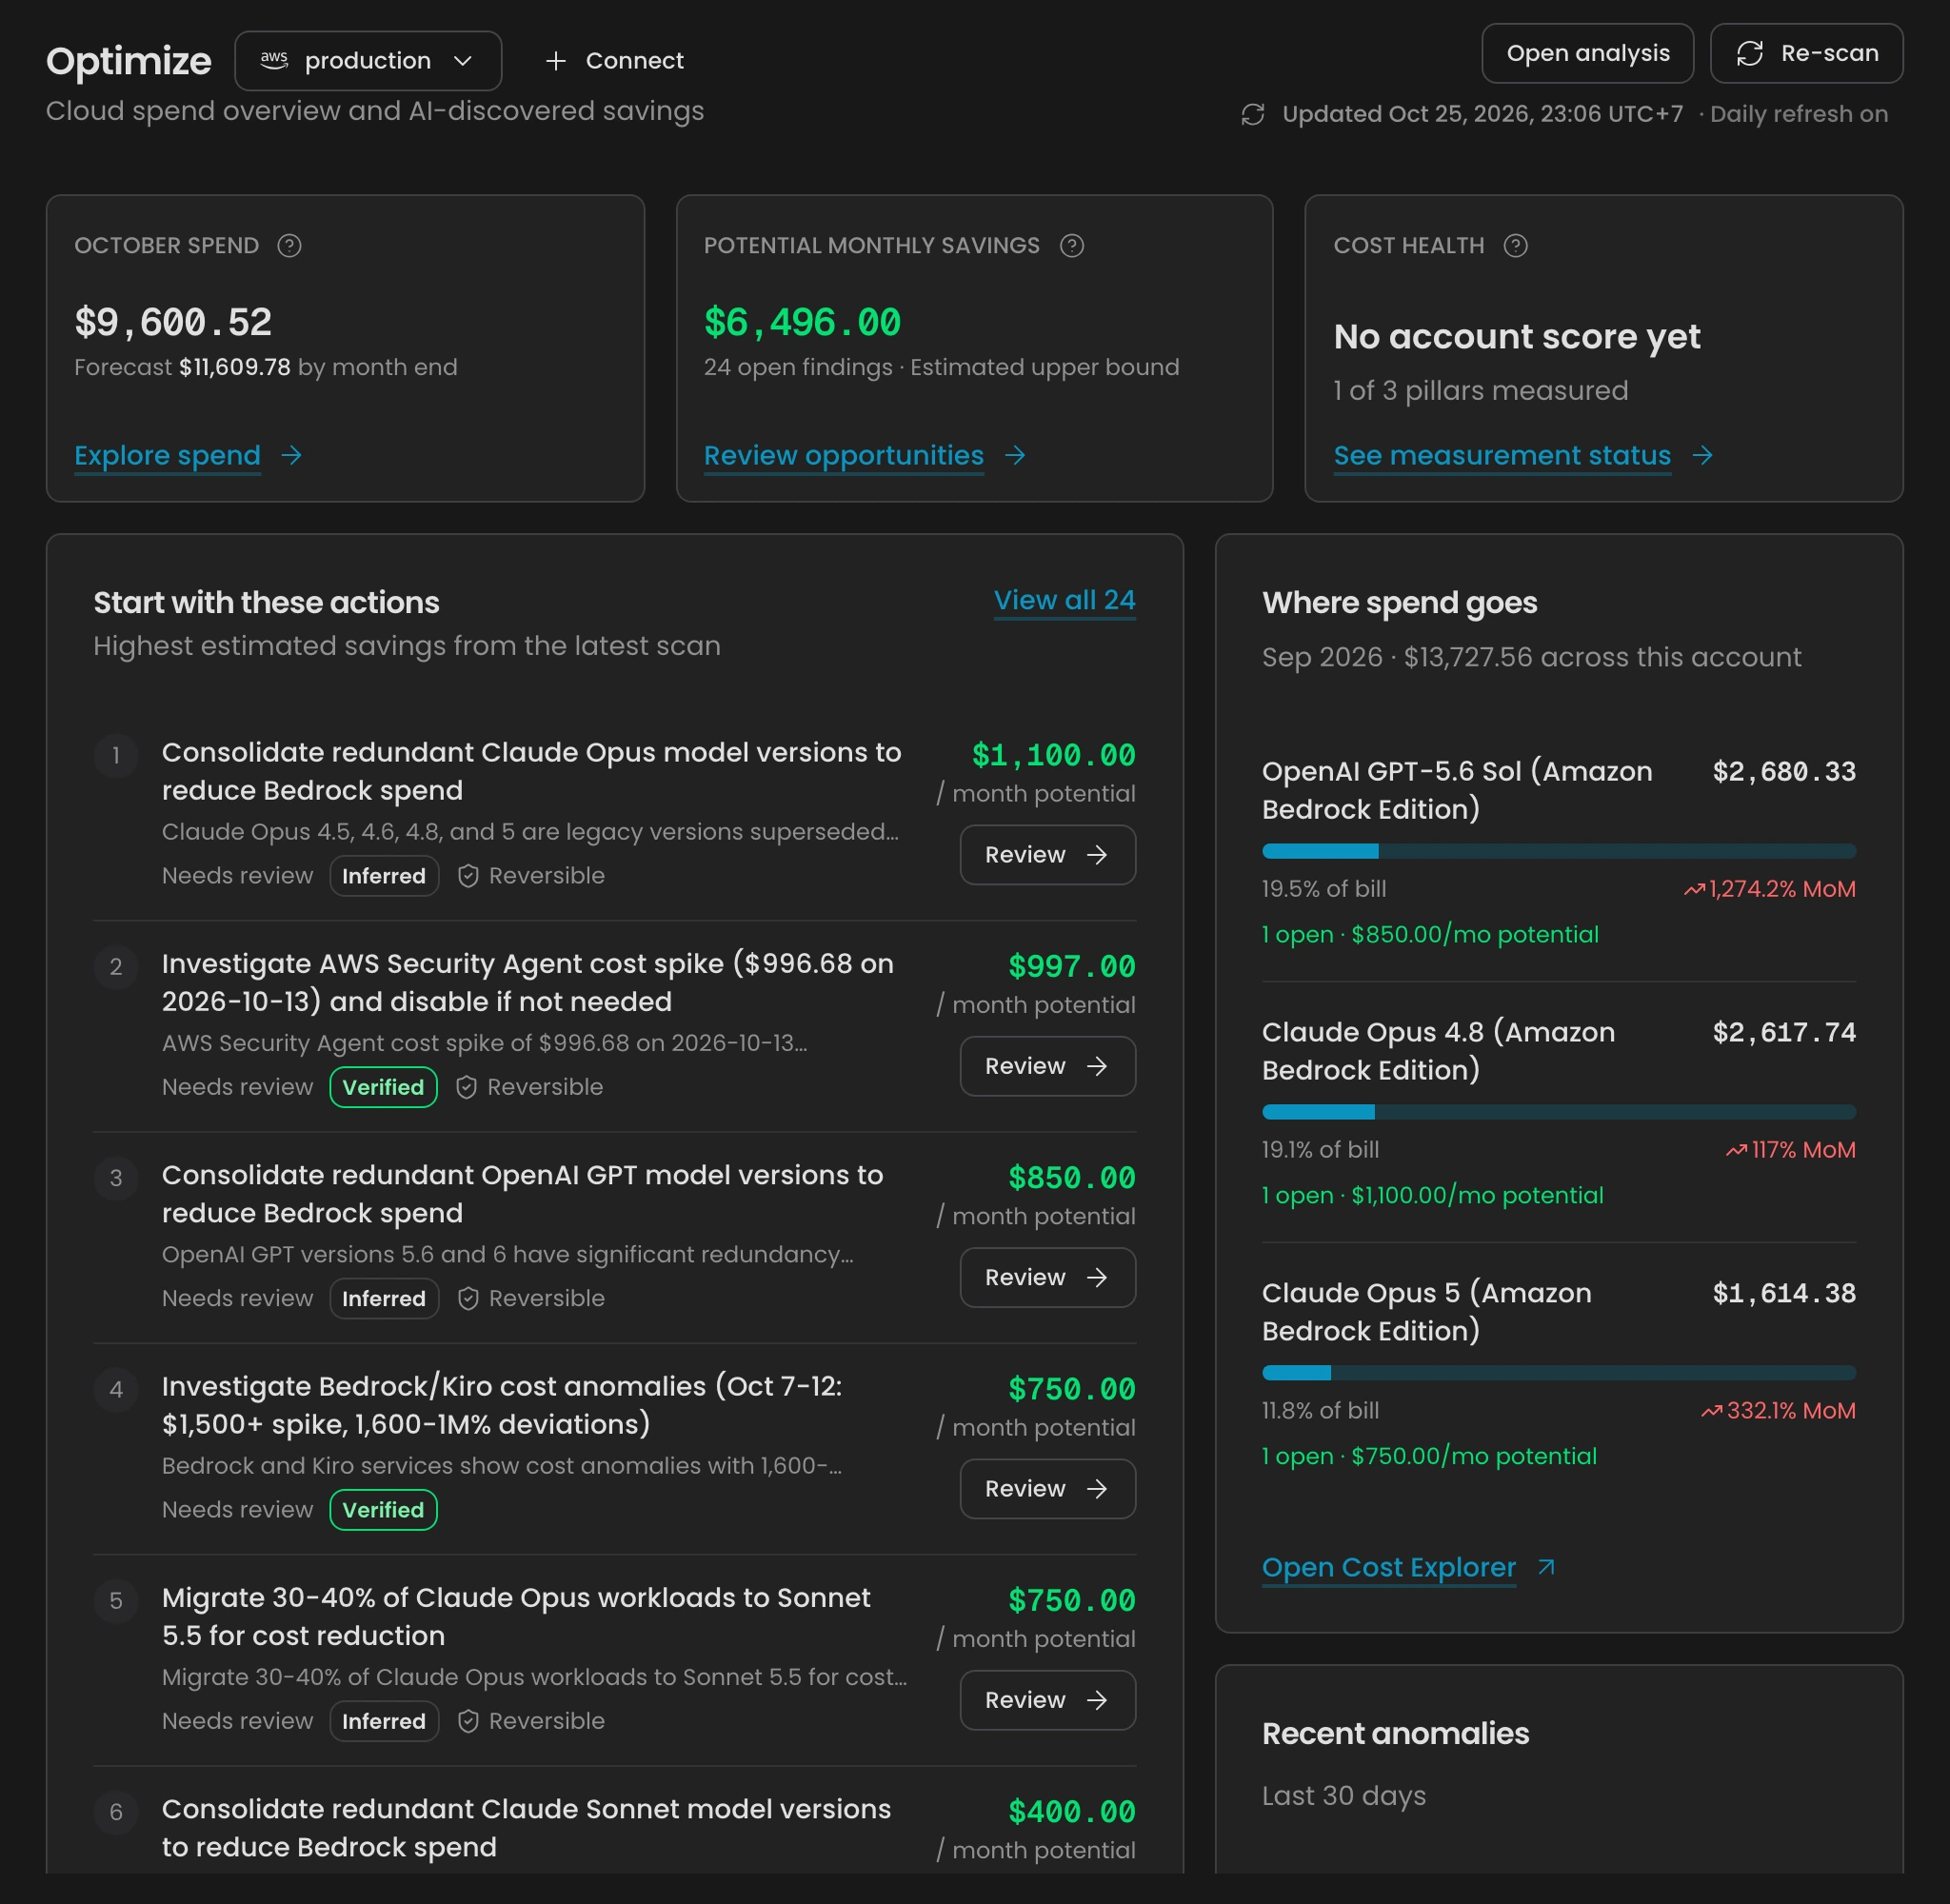The width and height of the screenshot is (1950, 1904).
Task: Click help icon next to October Spend
Action: (290, 245)
